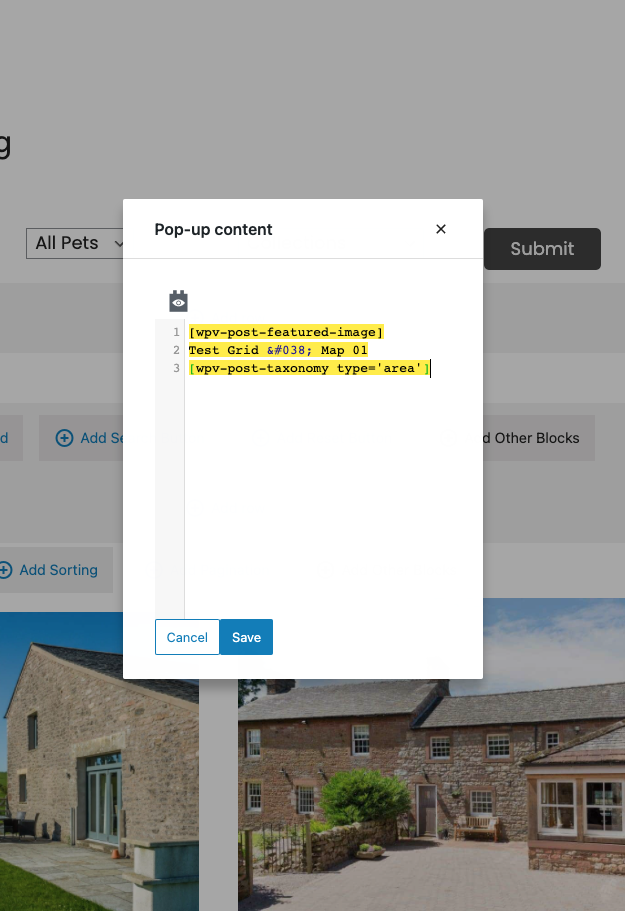The image size is (625, 911).
Task: Place cursor on wpv-post-featured-image line
Action: [x=286, y=332]
